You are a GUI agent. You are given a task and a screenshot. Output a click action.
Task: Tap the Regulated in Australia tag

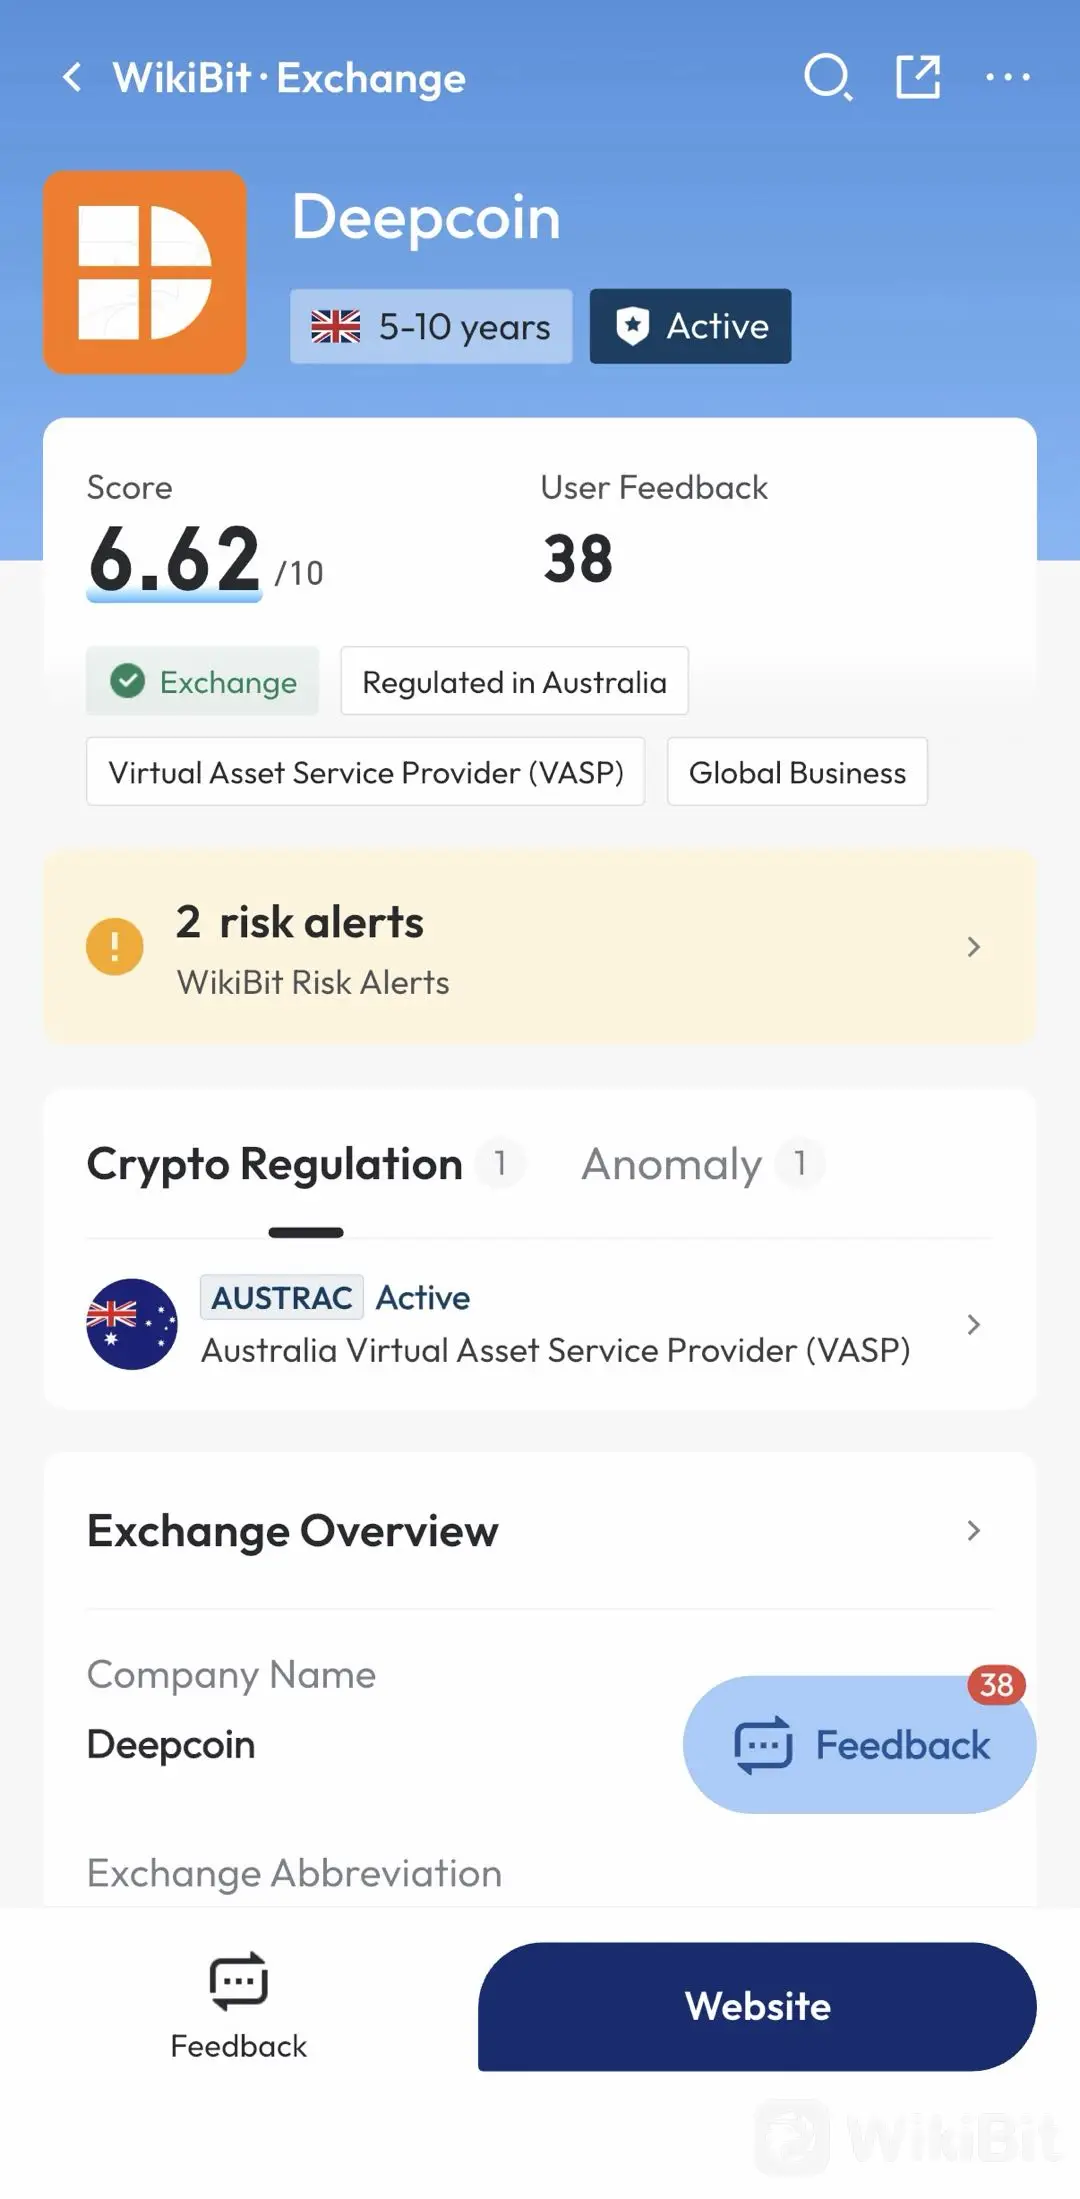click(514, 681)
